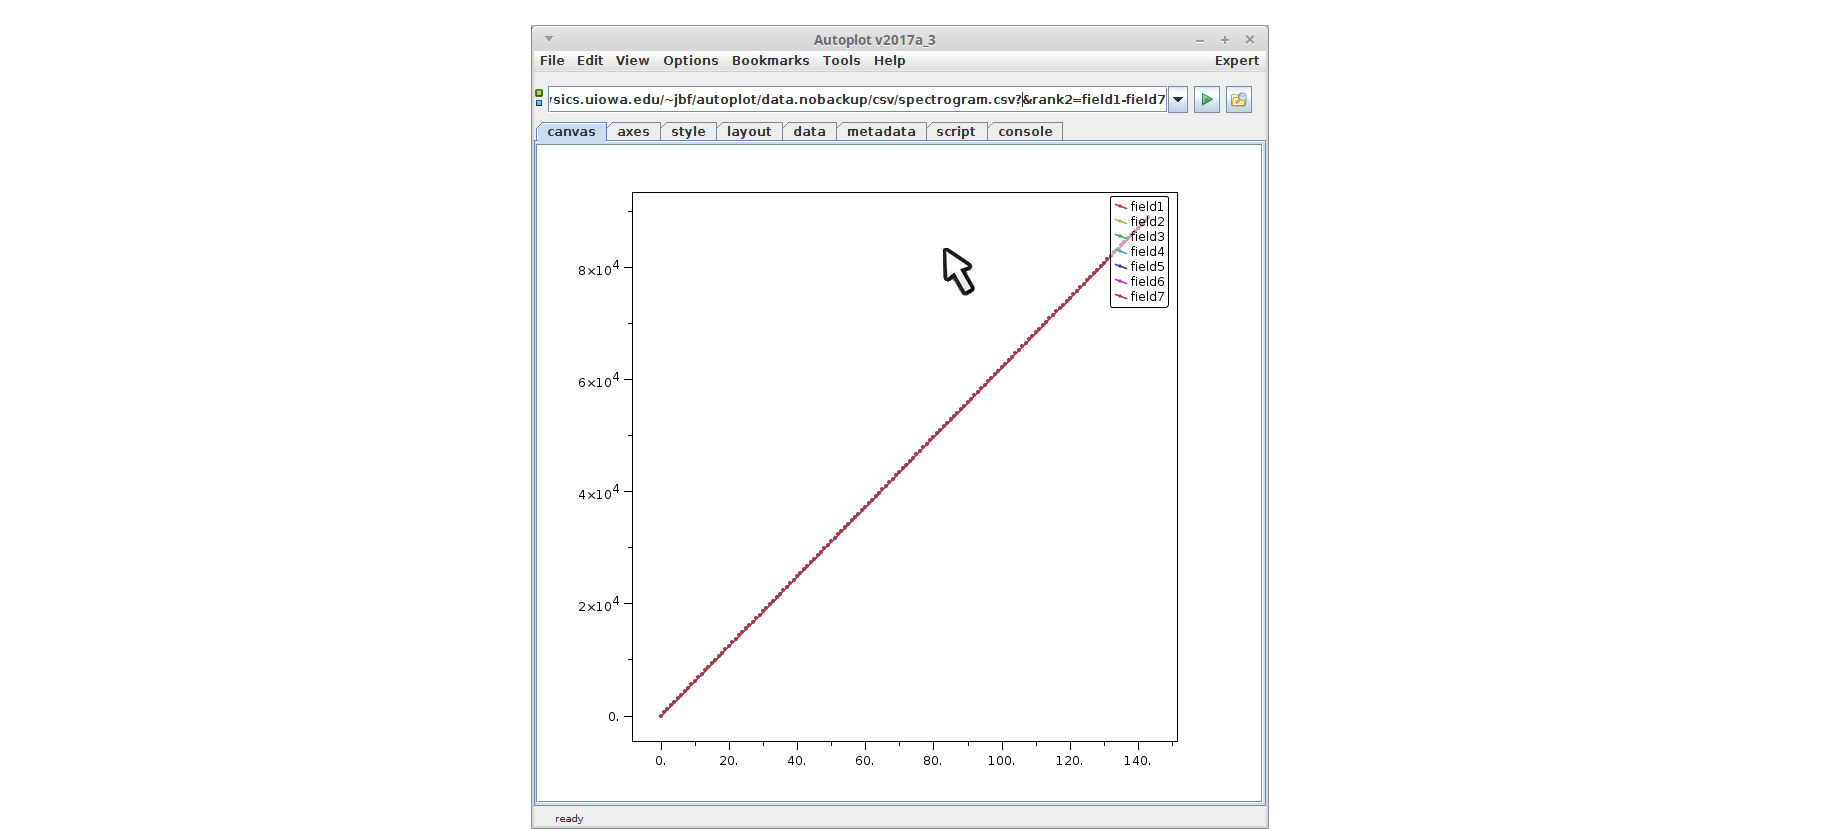Click field5 legend entry
Screen dimensions: 1829x829
(x=1139, y=267)
